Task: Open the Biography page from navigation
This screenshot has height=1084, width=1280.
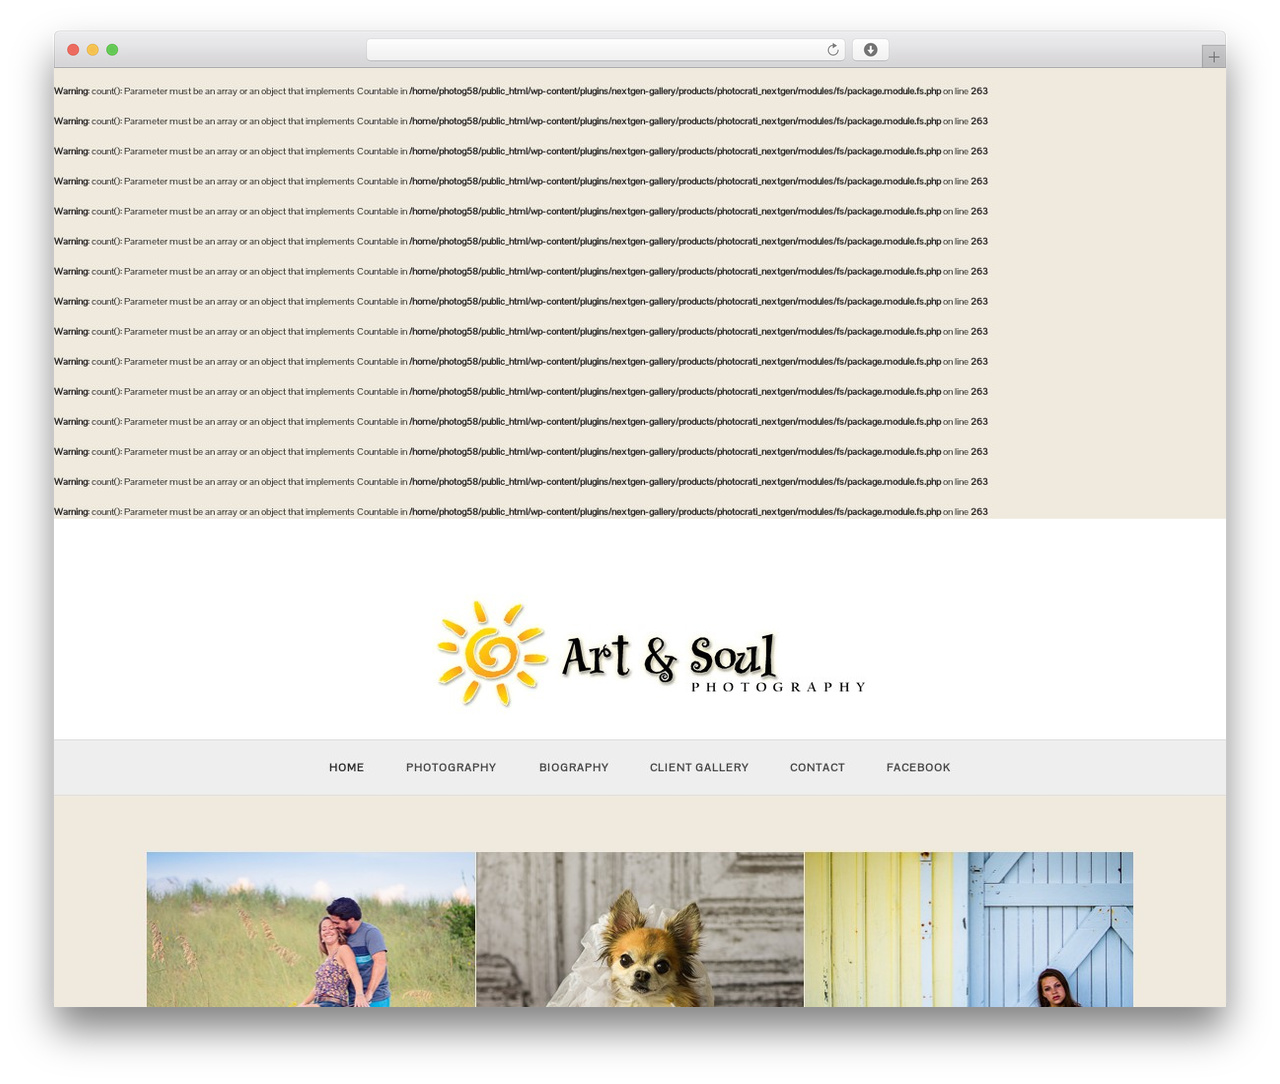Action: (x=574, y=767)
